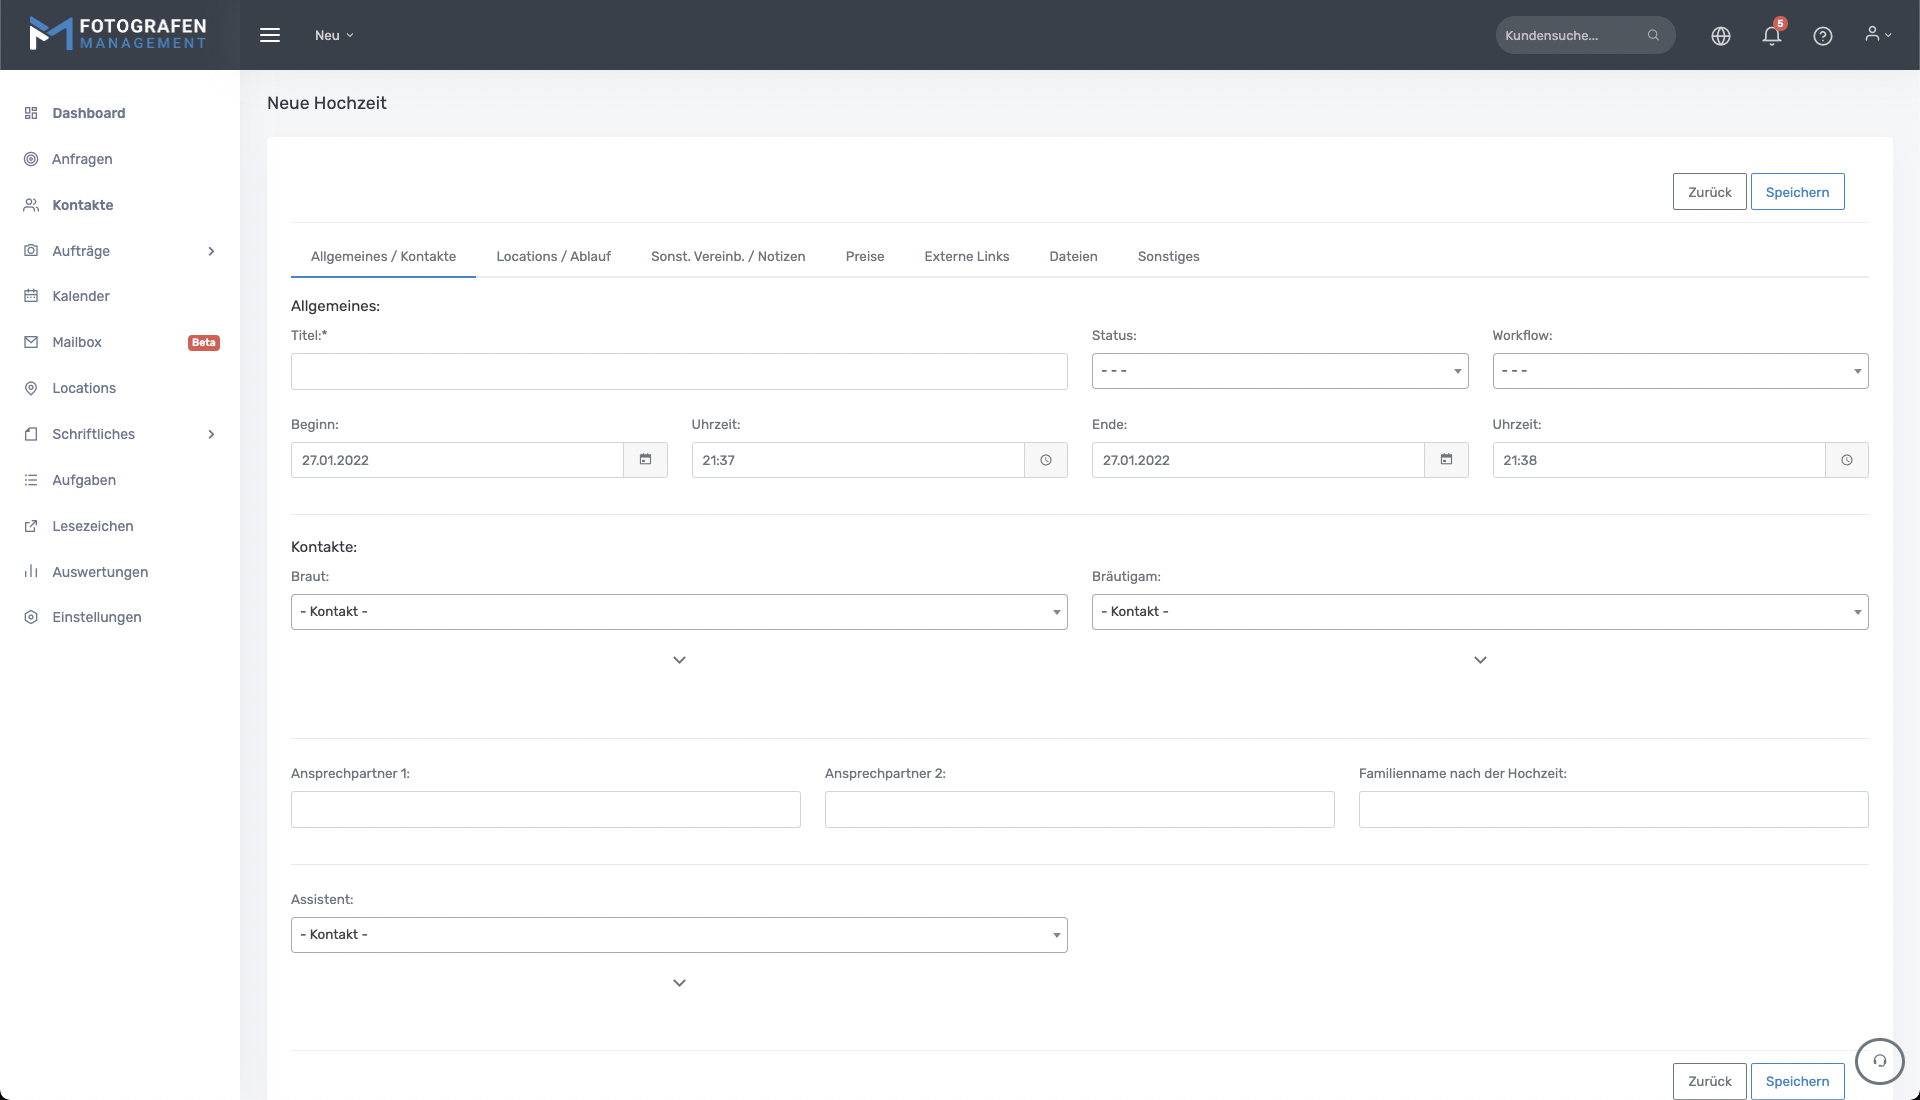Expand details chevron below Bräutigam
1920x1100 pixels.
pos(1480,660)
